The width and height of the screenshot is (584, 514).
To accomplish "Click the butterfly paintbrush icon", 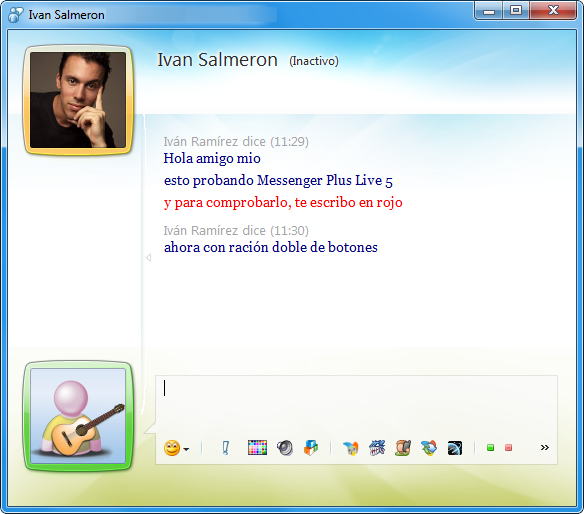I will pos(351,448).
